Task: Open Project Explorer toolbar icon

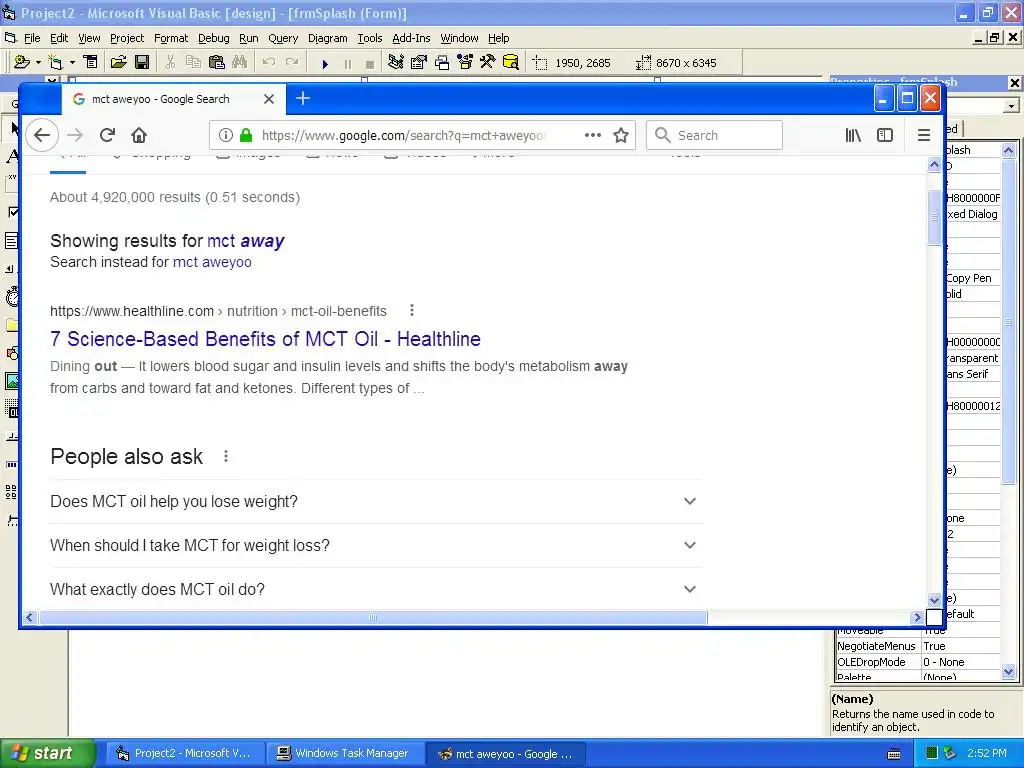Action: (x=396, y=62)
